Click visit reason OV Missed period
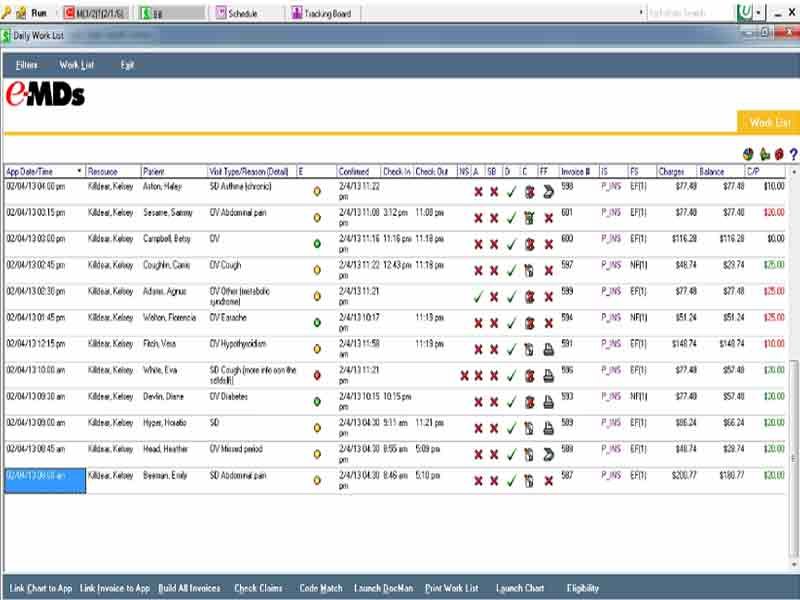This screenshot has height=600, width=800. (236, 449)
